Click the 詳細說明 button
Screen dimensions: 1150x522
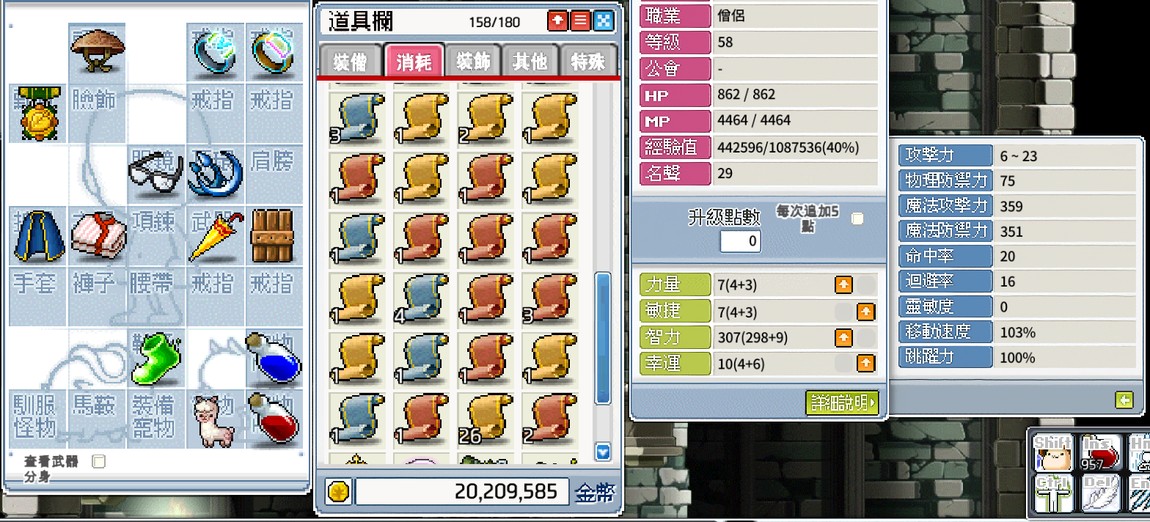842,402
